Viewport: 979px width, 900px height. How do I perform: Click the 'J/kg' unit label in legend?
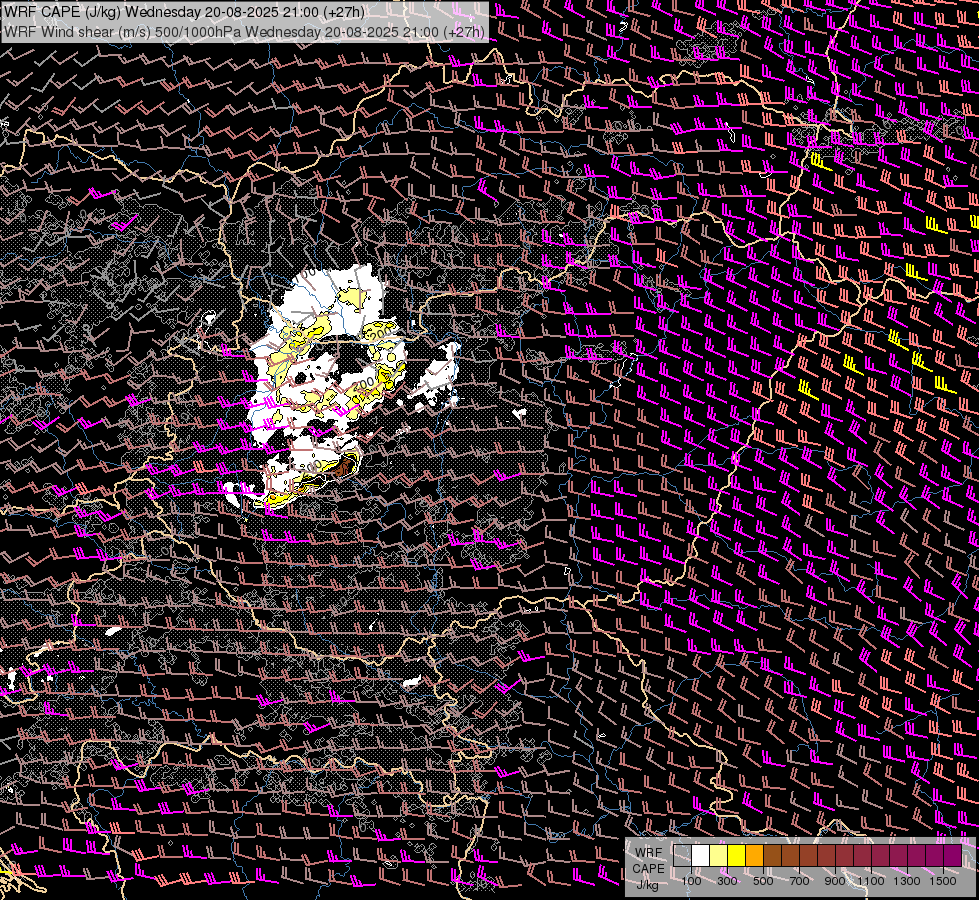point(647,885)
